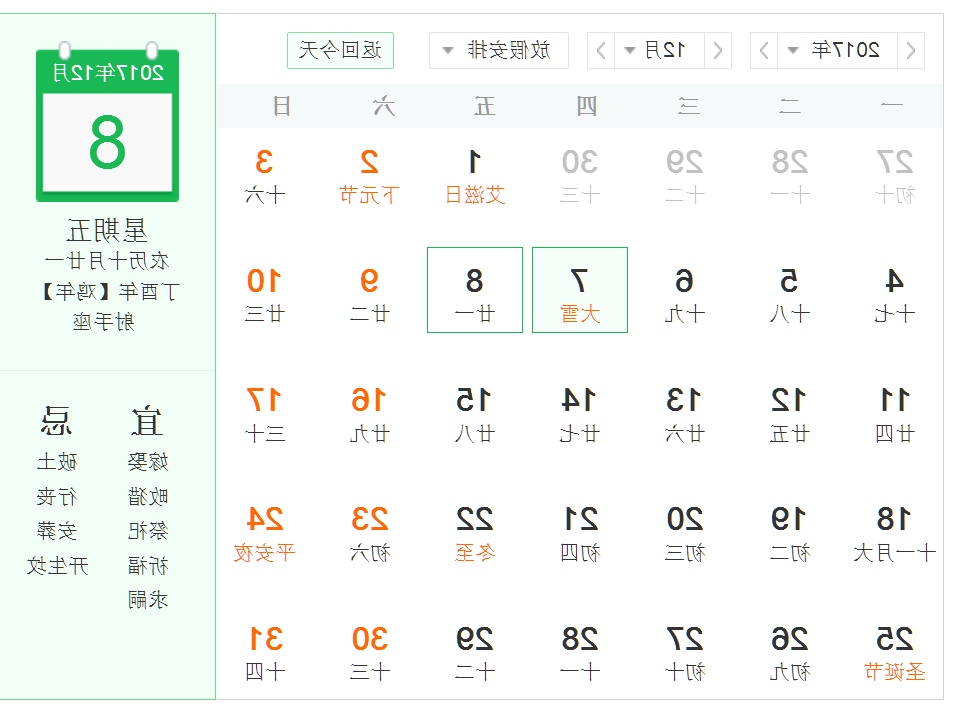Open the 12月 month dropdown

pos(660,50)
